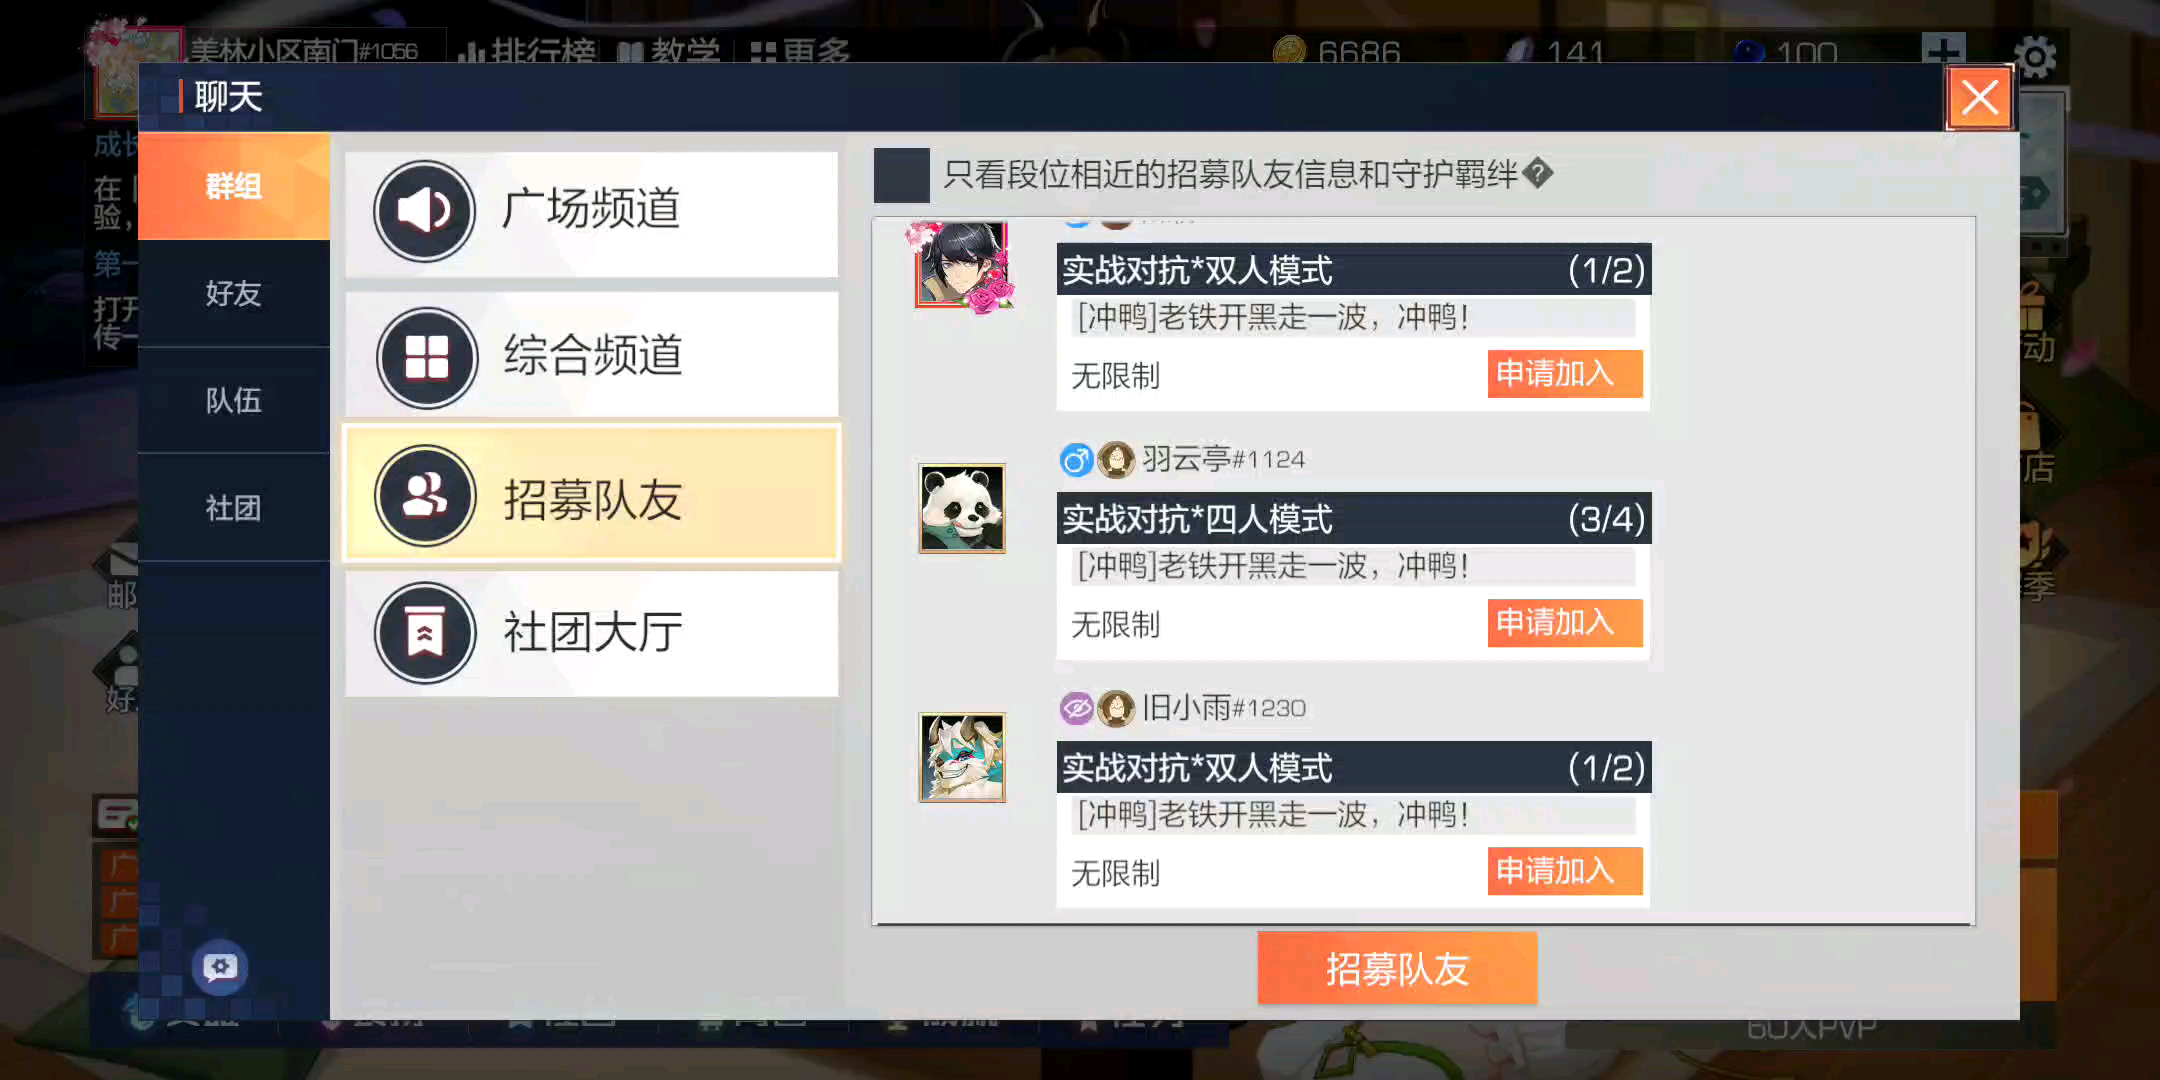The image size is (2160, 1080).
Task: Open chat settings gear bubble icon
Action: click(x=220, y=967)
